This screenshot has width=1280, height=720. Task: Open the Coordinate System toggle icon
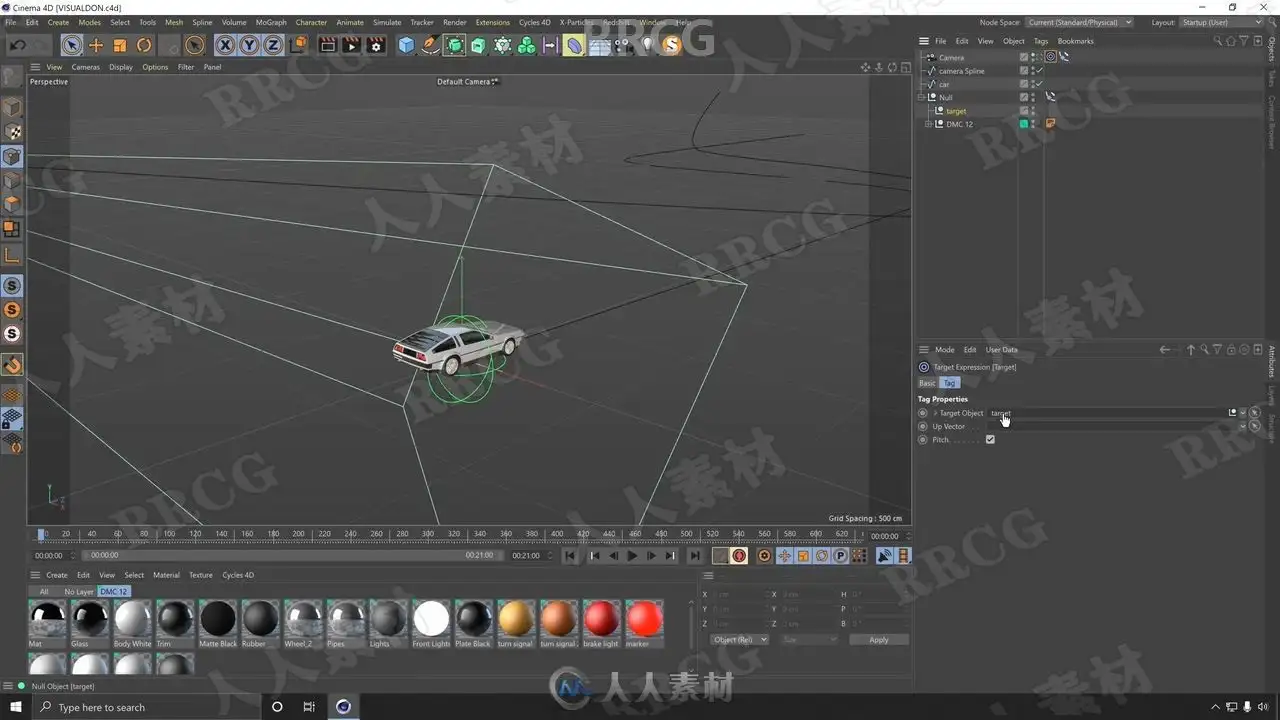tap(298, 45)
